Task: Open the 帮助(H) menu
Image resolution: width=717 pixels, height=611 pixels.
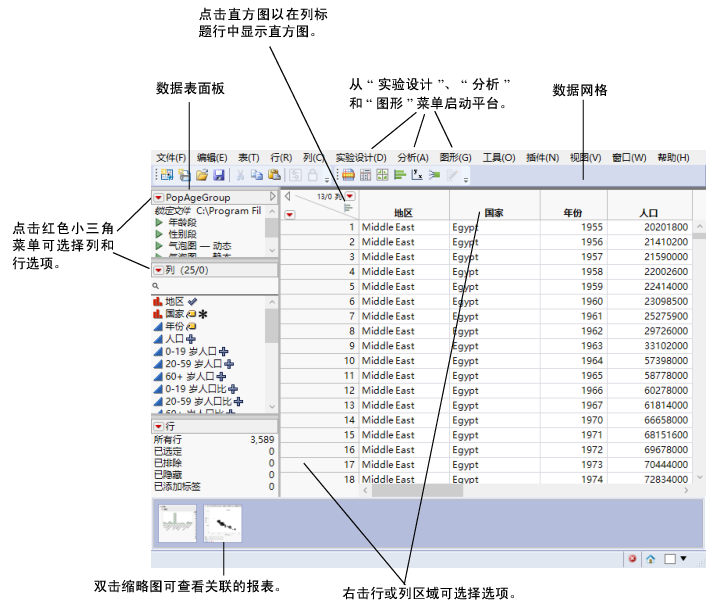Action: (x=674, y=158)
